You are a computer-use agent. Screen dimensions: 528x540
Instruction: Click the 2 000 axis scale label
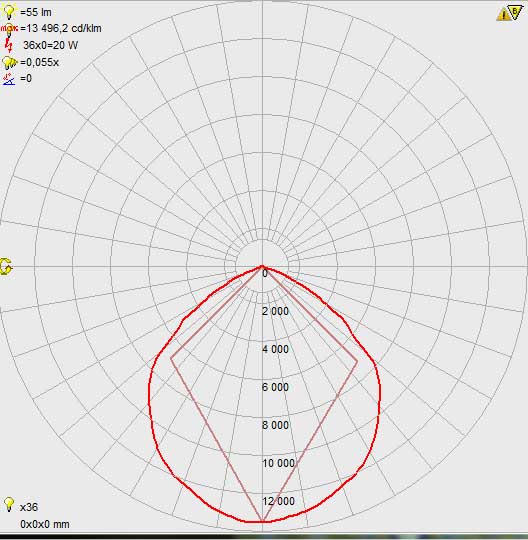(275, 311)
